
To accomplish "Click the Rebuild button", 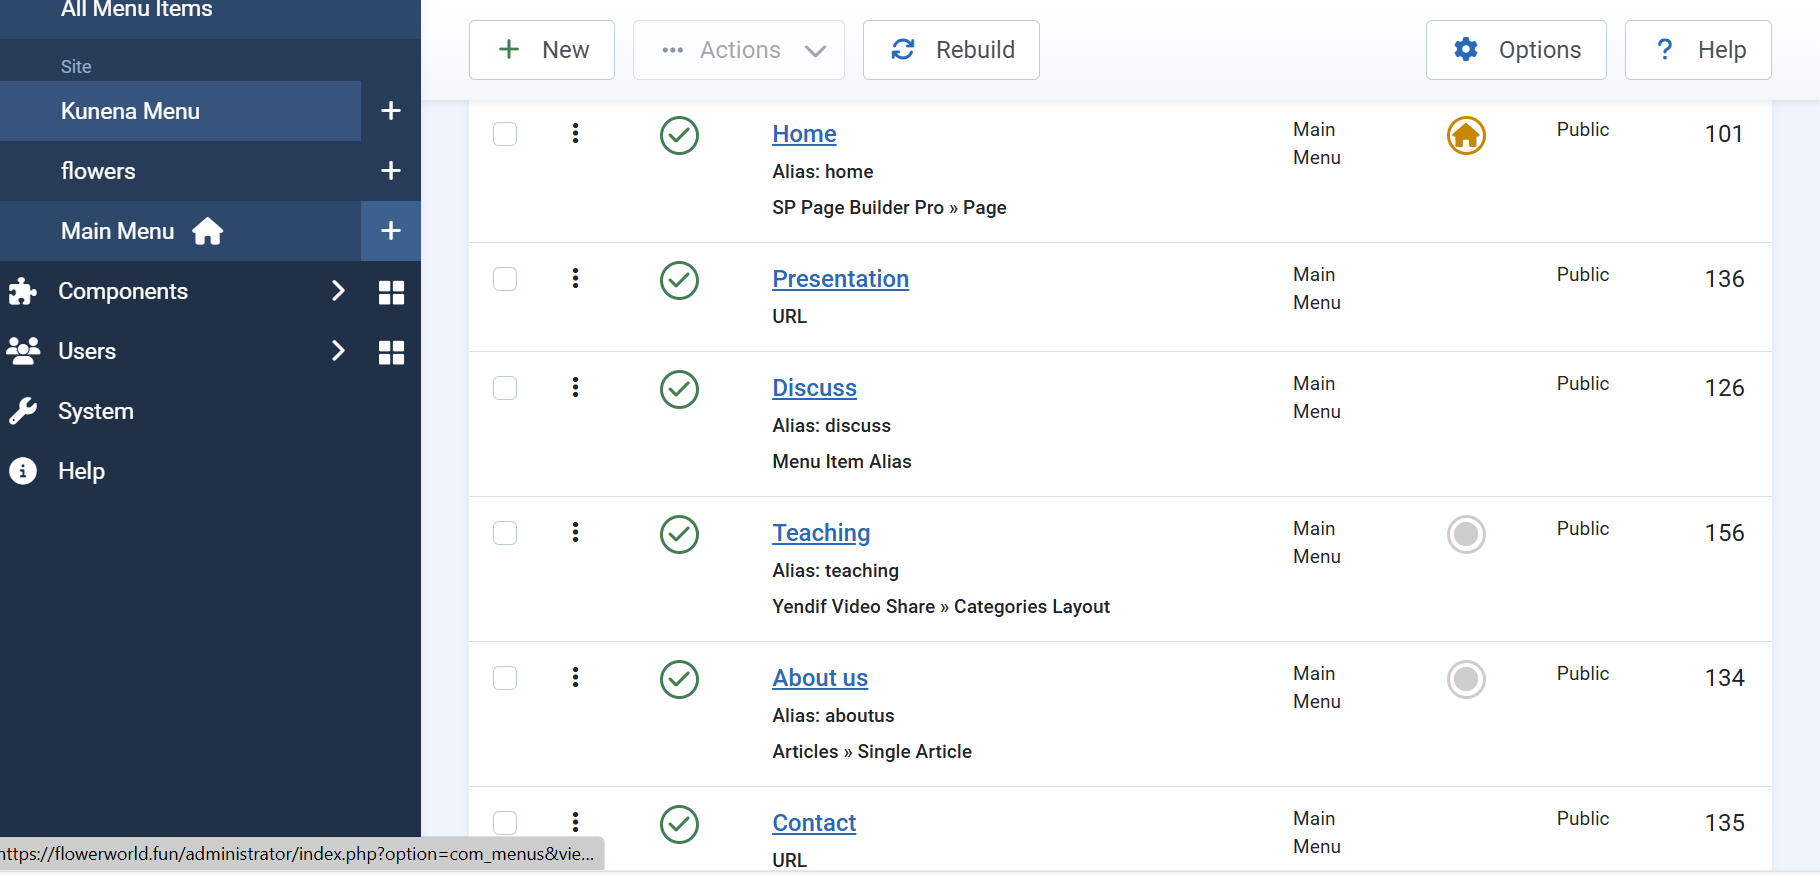I will pyautogui.click(x=951, y=50).
